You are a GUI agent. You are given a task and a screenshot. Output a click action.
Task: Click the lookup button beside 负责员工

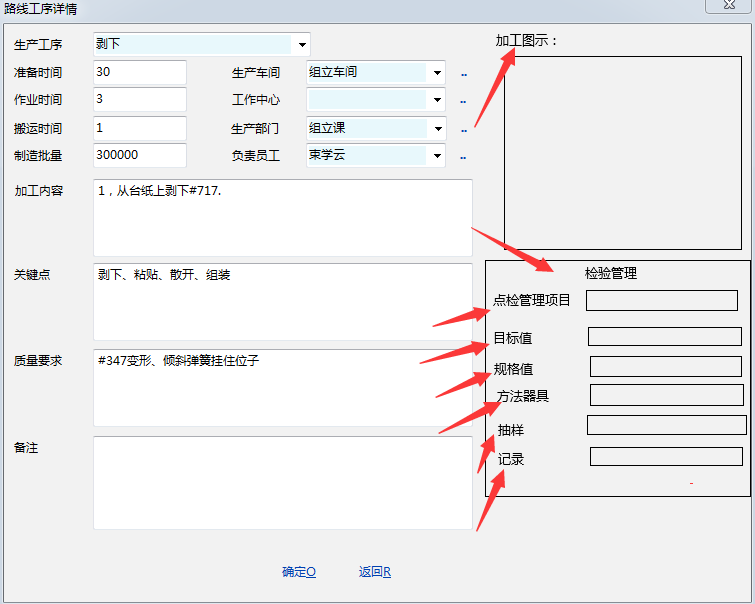pos(463,157)
